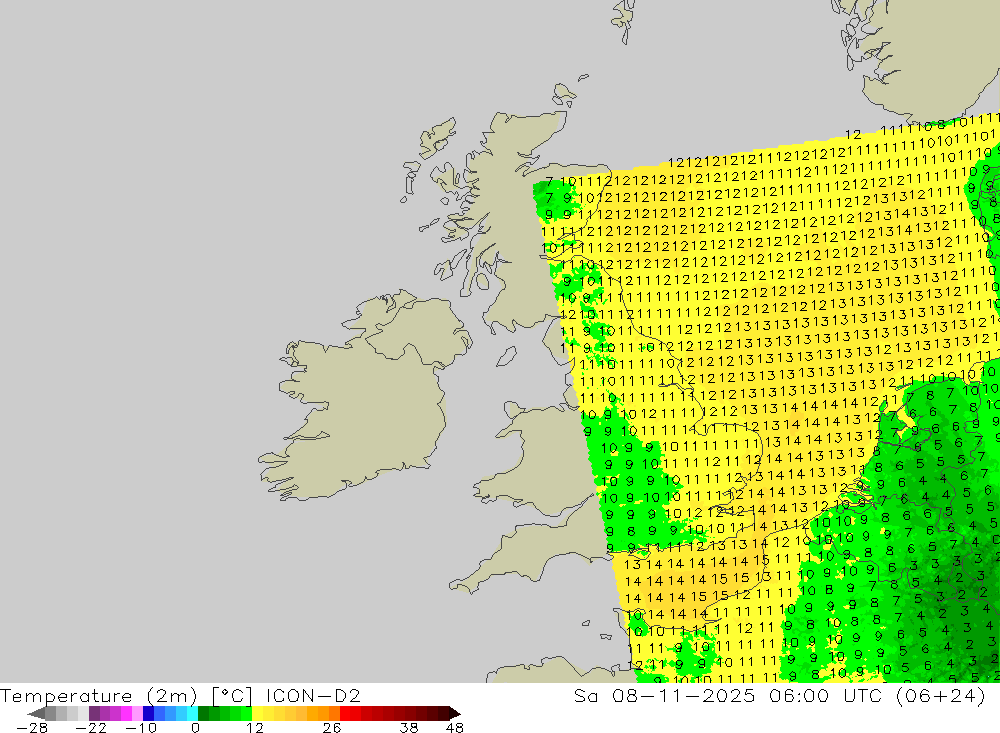Click the '-28' legend label

32,728
